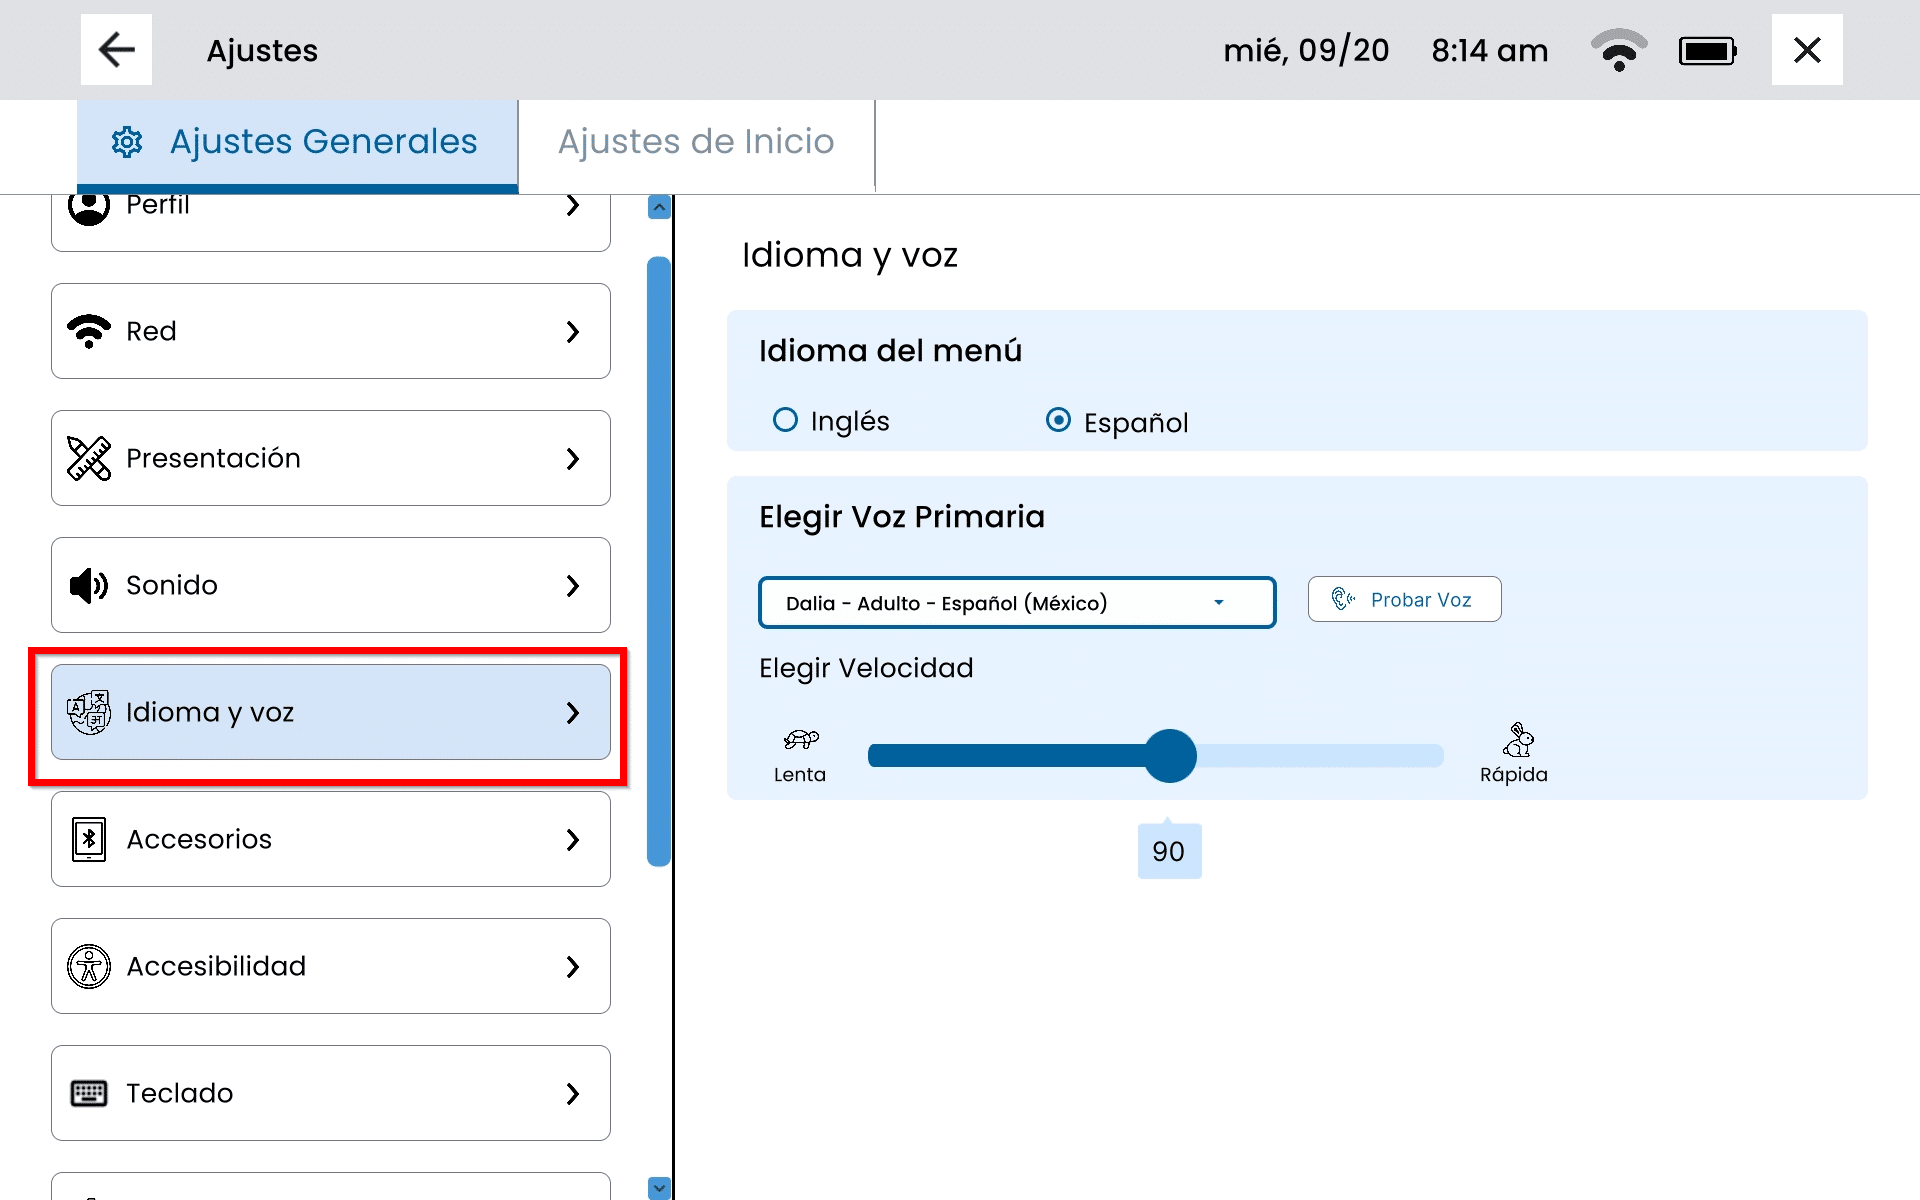Viewport: 1920px width, 1200px height.
Task: Switch to Ajustes de Inicio tab
Action: pyautogui.click(x=696, y=142)
